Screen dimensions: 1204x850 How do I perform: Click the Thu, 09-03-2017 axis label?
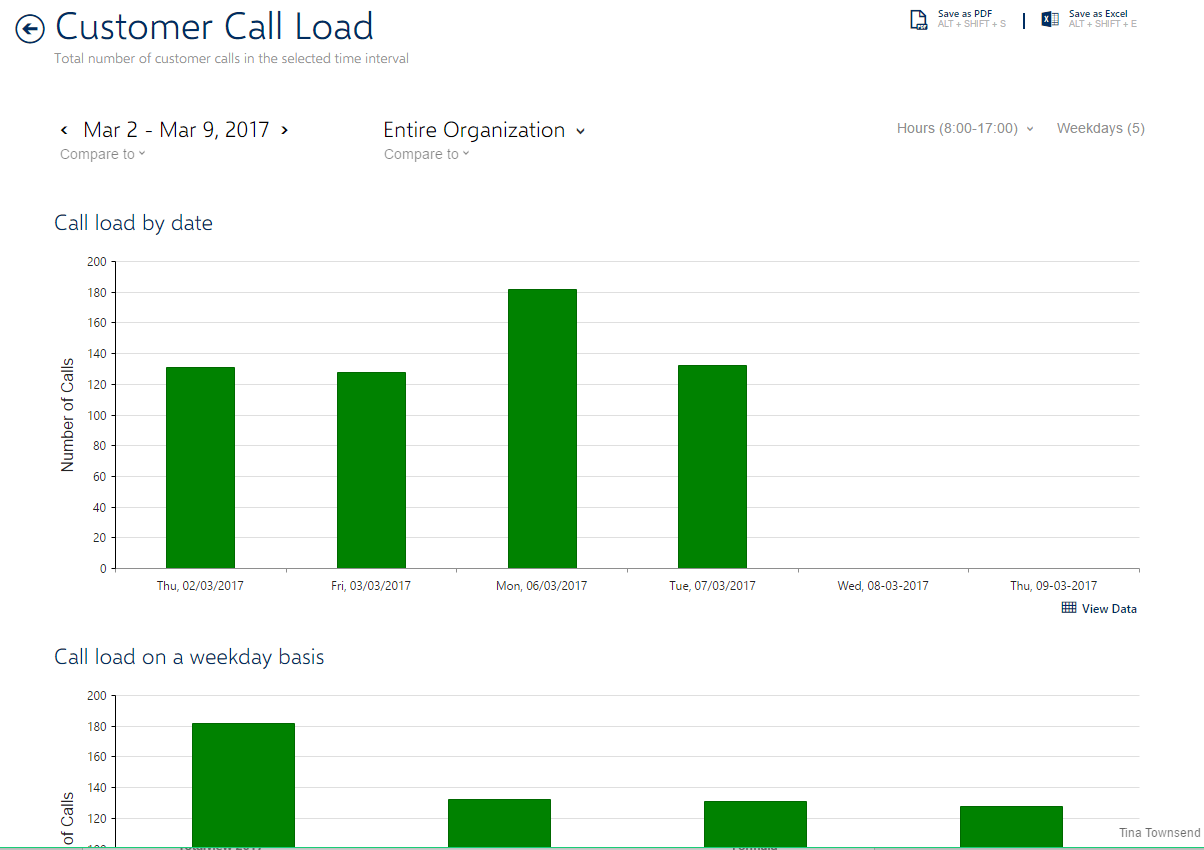pos(1053,586)
